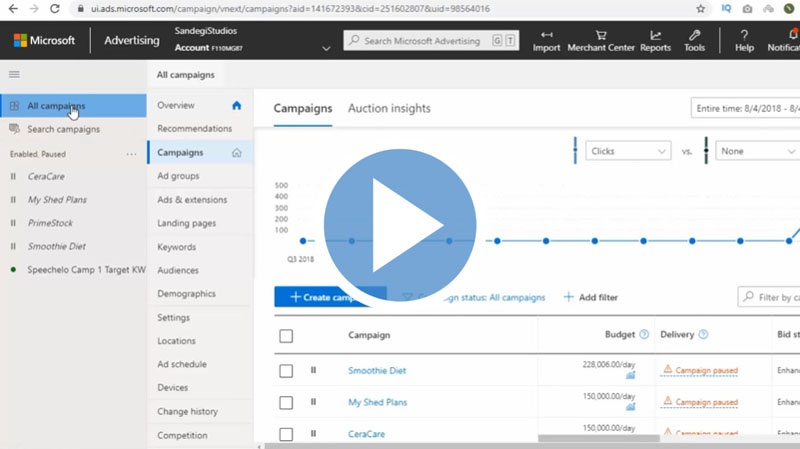Click the Filter by campaign search field
The image size is (800, 449).
click(x=768, y=297)
